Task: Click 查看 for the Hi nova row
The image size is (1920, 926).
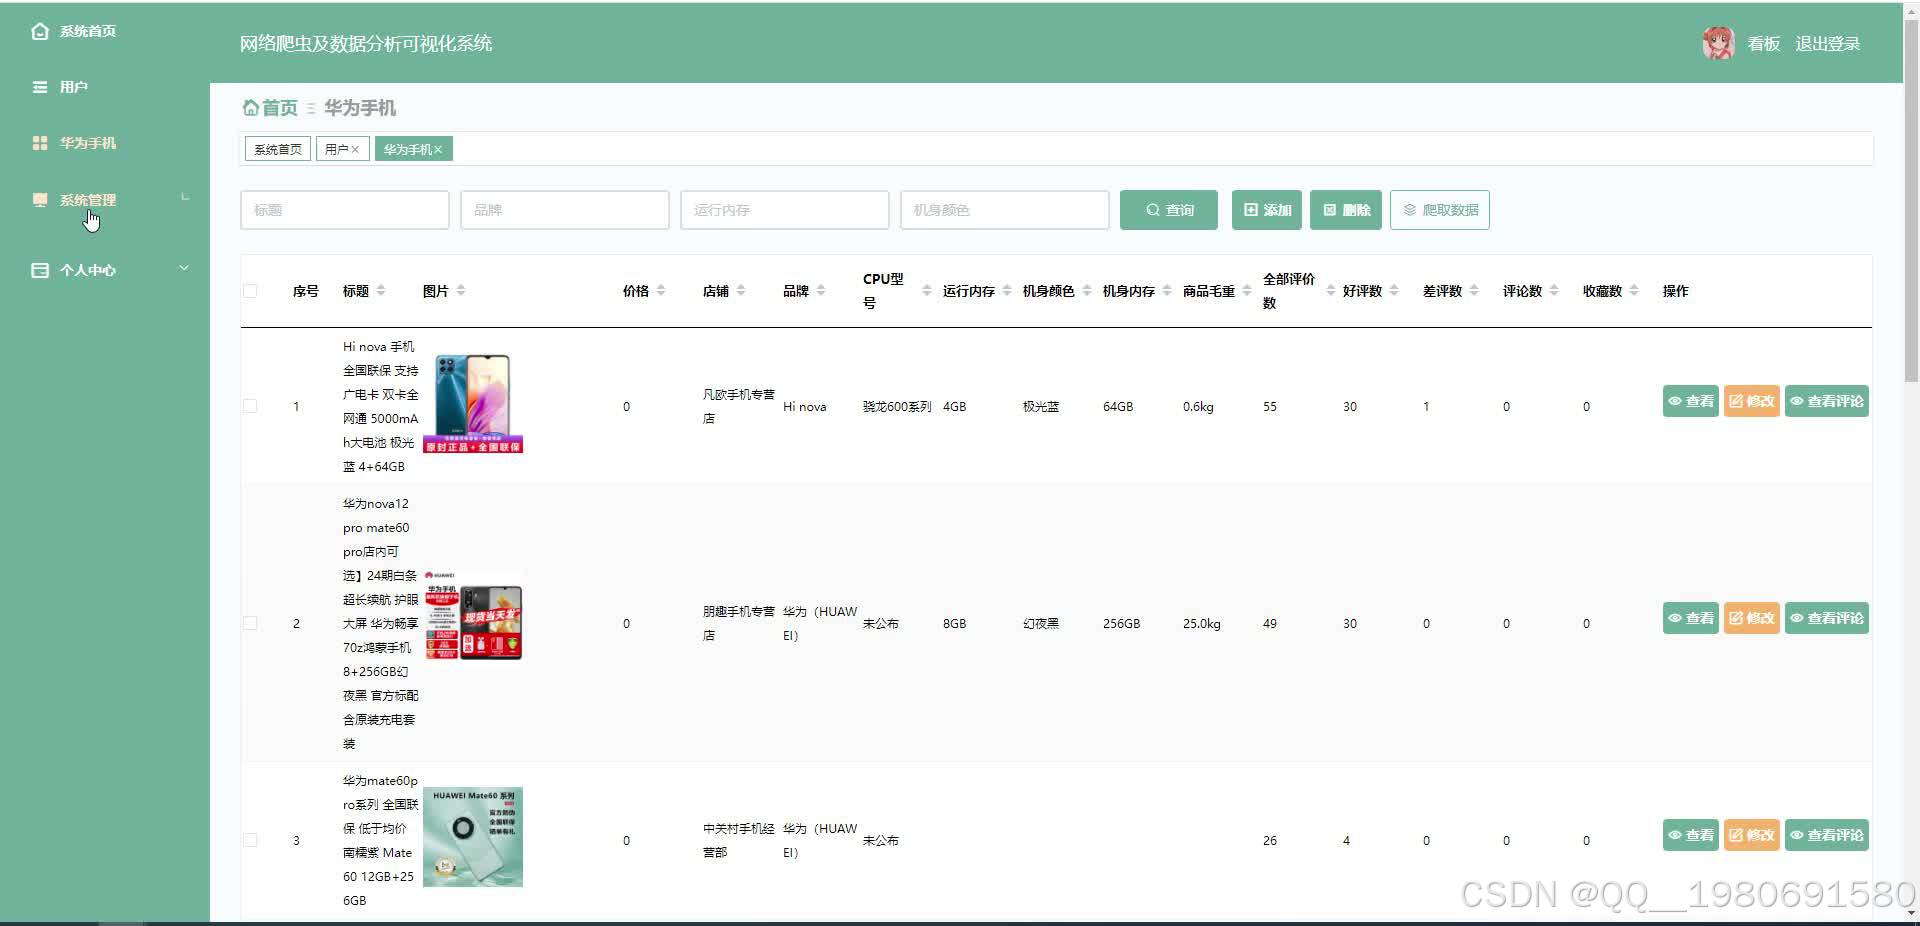Action: [1690, 401]
